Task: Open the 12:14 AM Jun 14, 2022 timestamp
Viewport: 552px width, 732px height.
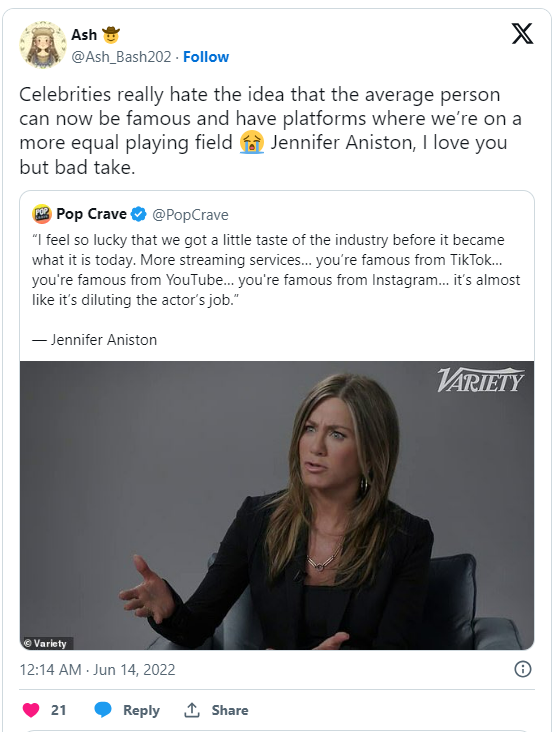Action: point(97,669)
